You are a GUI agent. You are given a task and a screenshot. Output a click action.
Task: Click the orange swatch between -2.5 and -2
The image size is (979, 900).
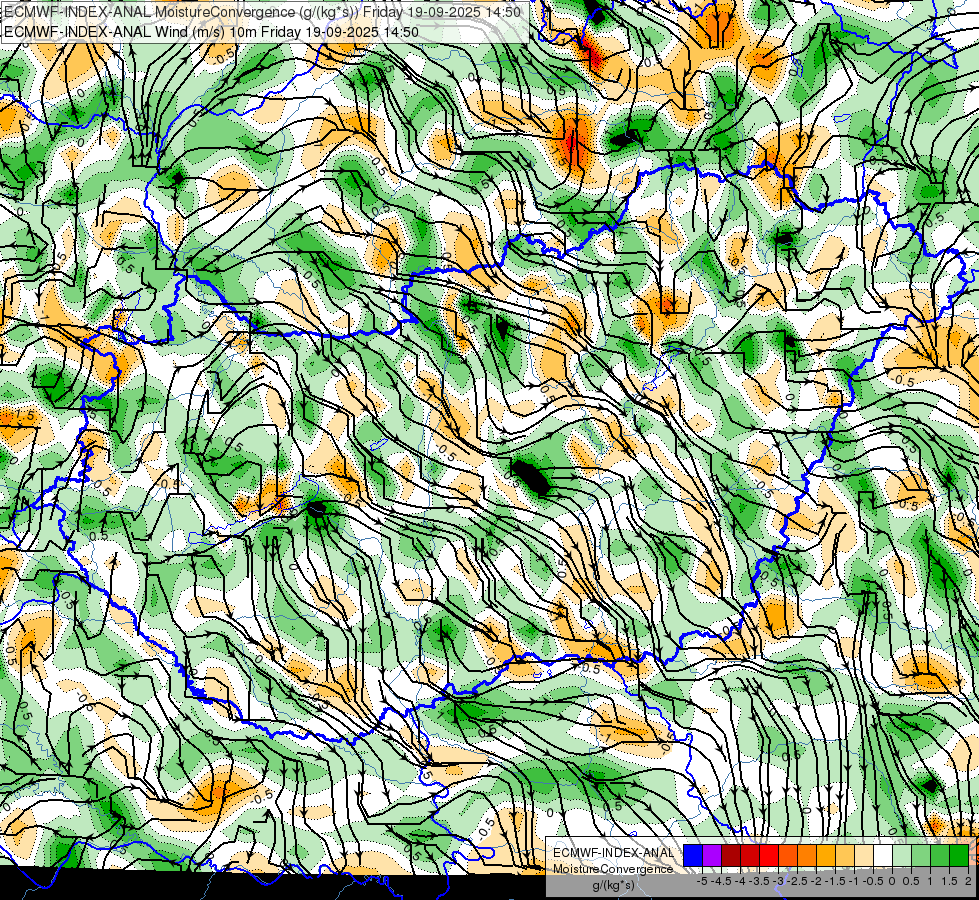click(x=807, y=855)
